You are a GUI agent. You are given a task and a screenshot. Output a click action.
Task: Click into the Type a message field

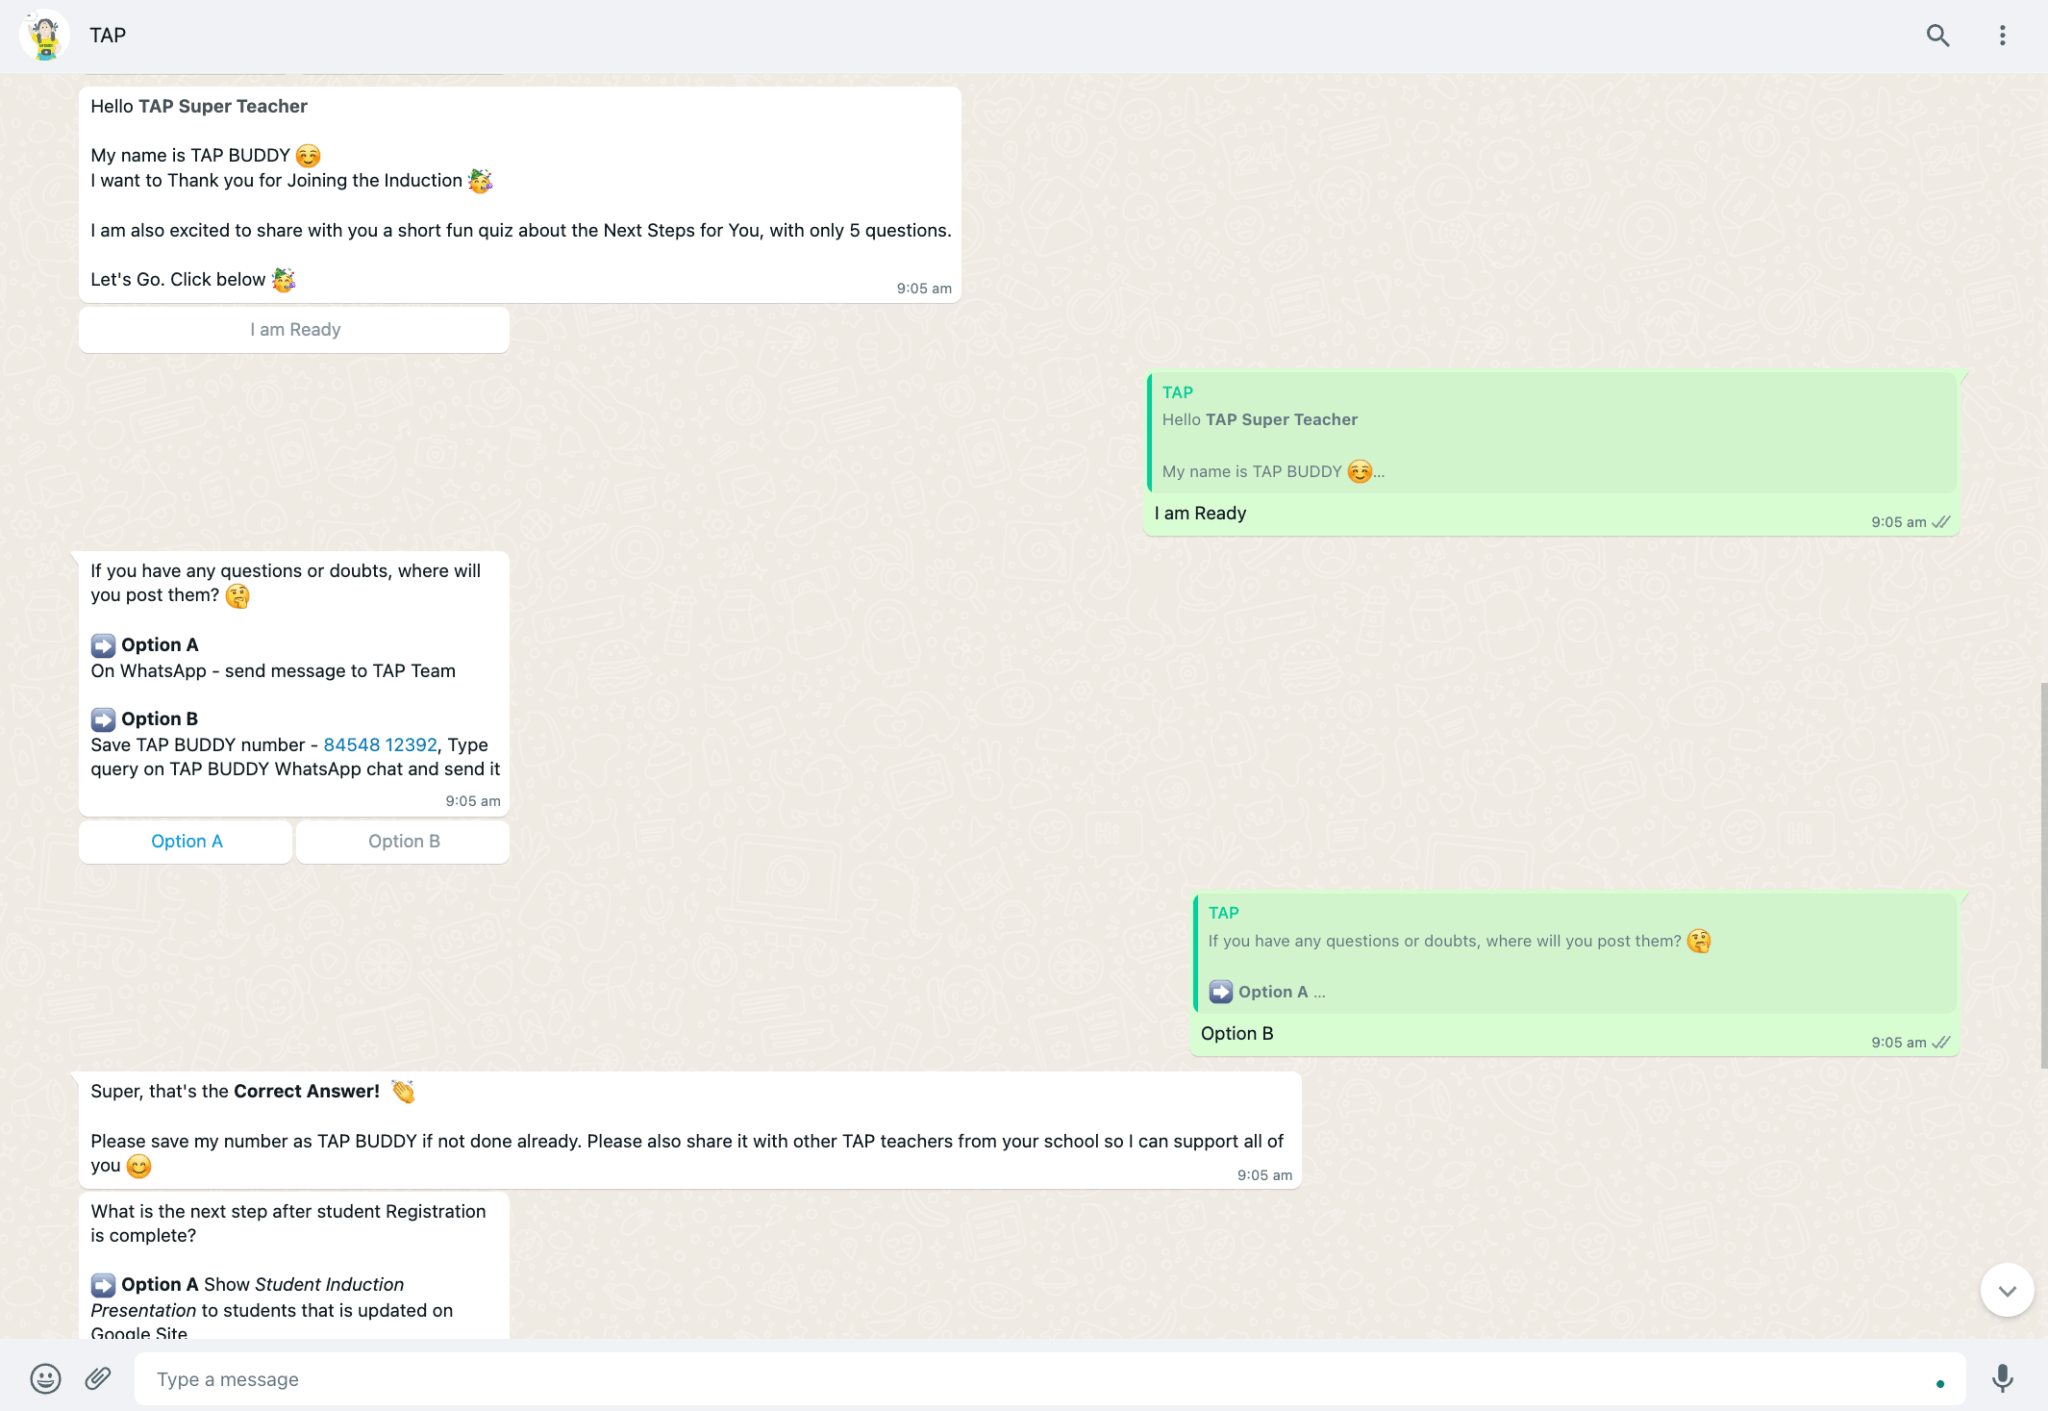[x=1000, y=1379]
